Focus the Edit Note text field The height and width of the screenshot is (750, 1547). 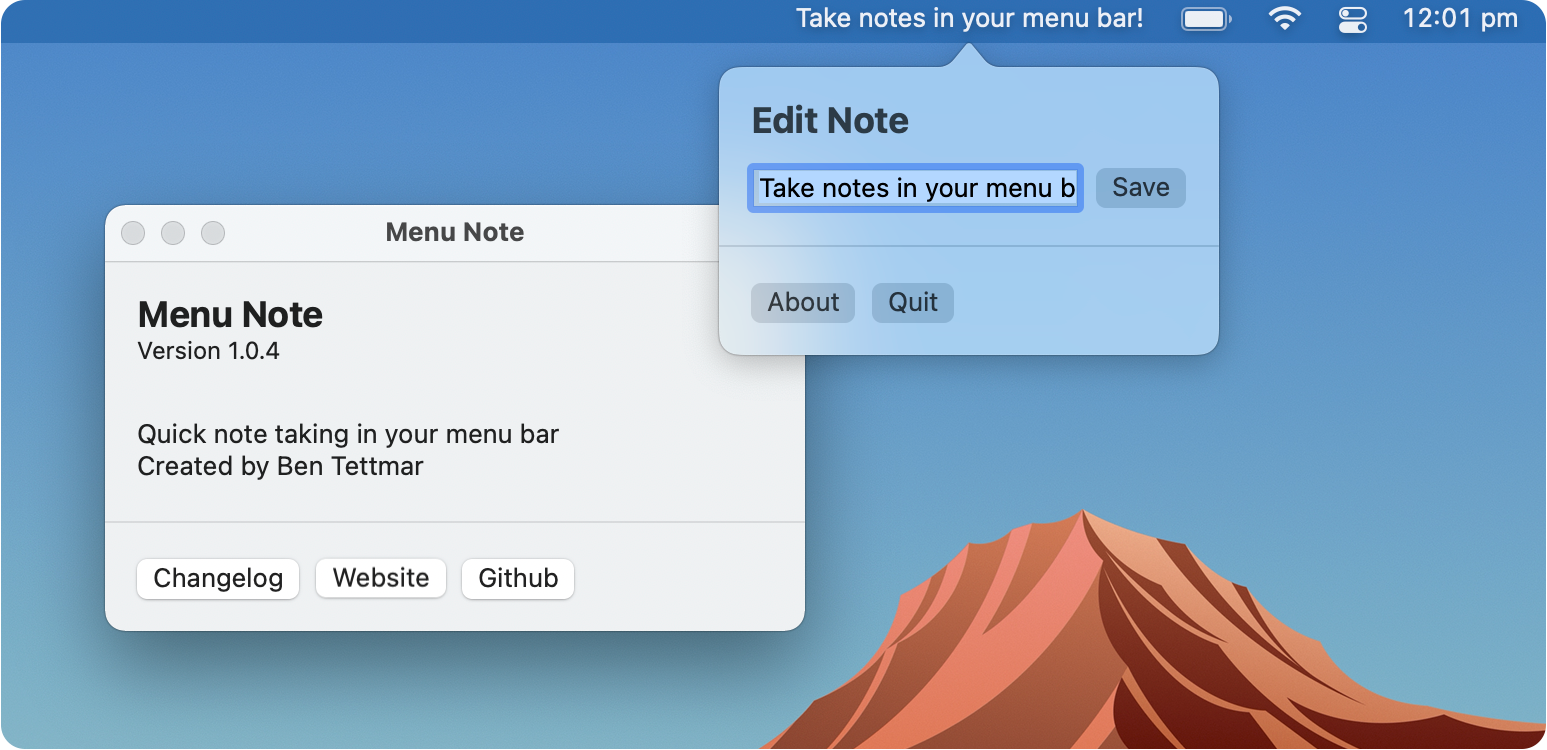[x=915, y=188]
